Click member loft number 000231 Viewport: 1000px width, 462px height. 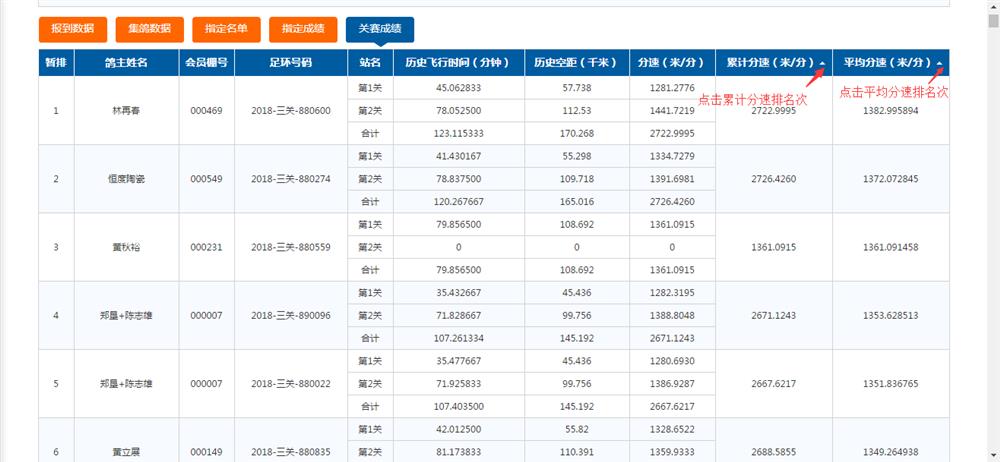point(206,247)
